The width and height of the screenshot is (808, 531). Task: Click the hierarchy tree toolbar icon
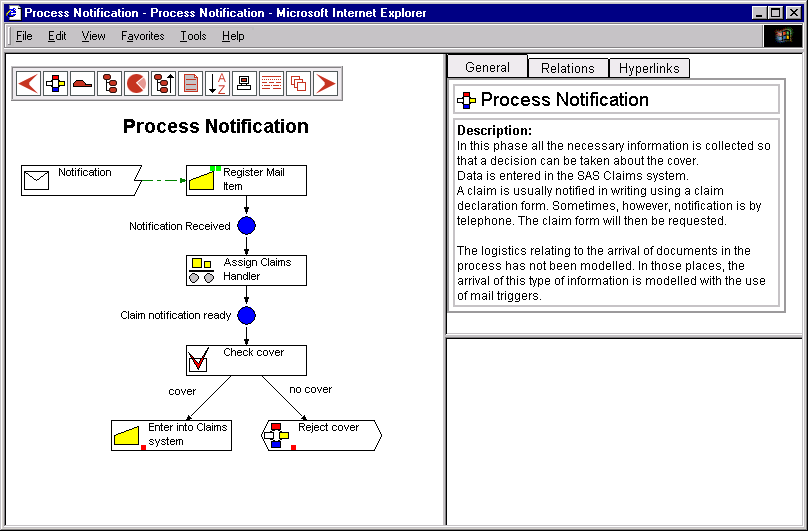coord(109,83)
